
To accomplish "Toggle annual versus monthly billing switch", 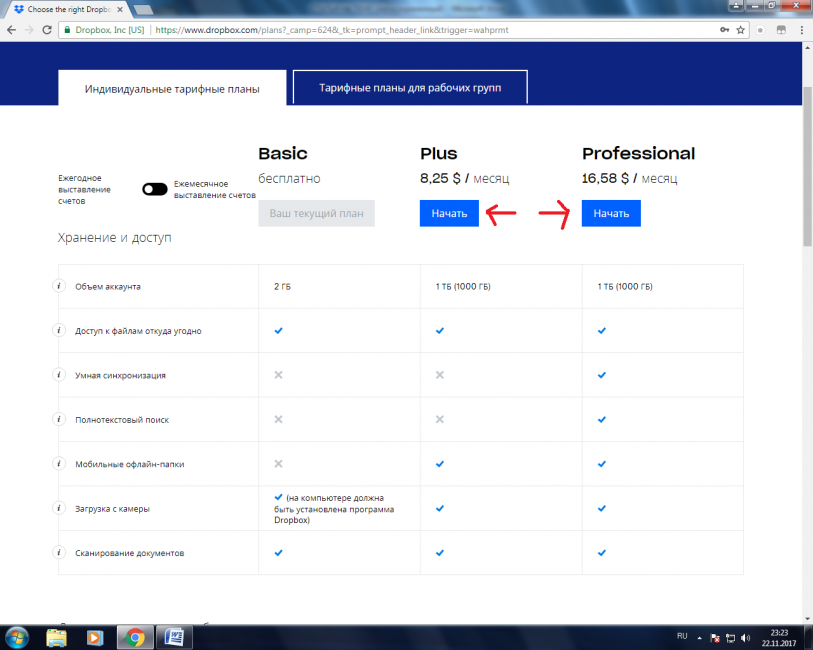I will [155, 189].
